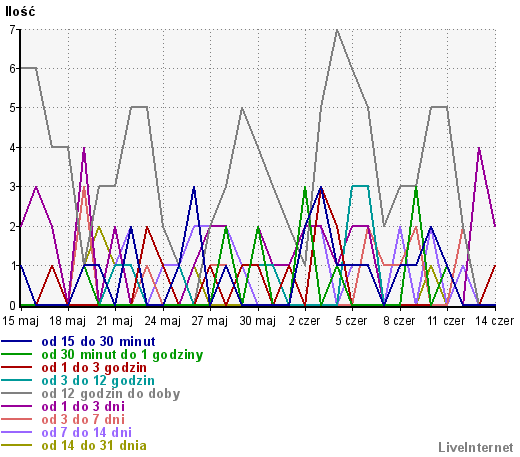520x457 pixels.
Task: Click the '27 maj' date label
Action: [210, 321]
